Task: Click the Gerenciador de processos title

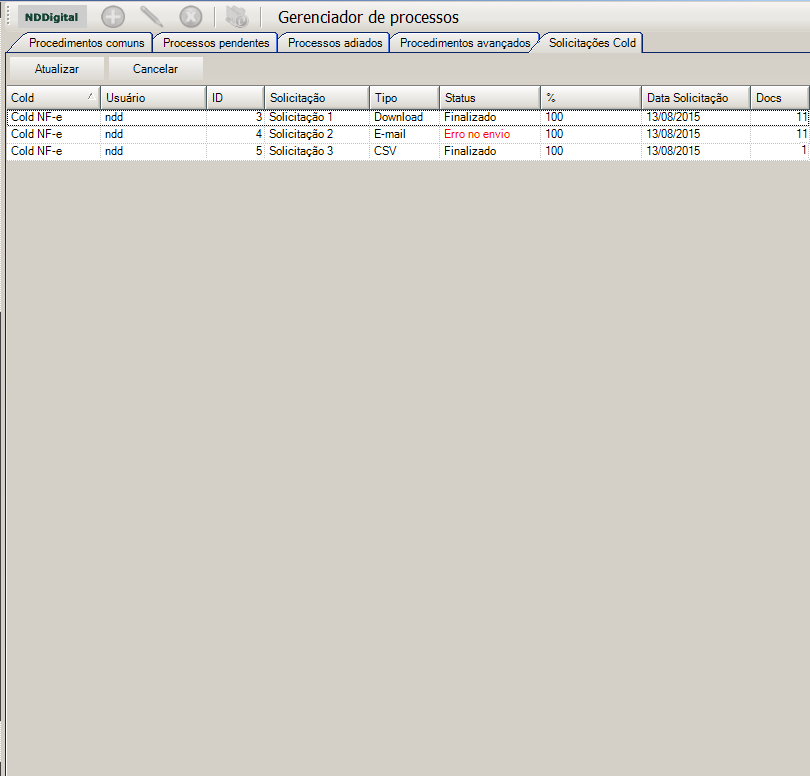Action: (x=368, y=18)
